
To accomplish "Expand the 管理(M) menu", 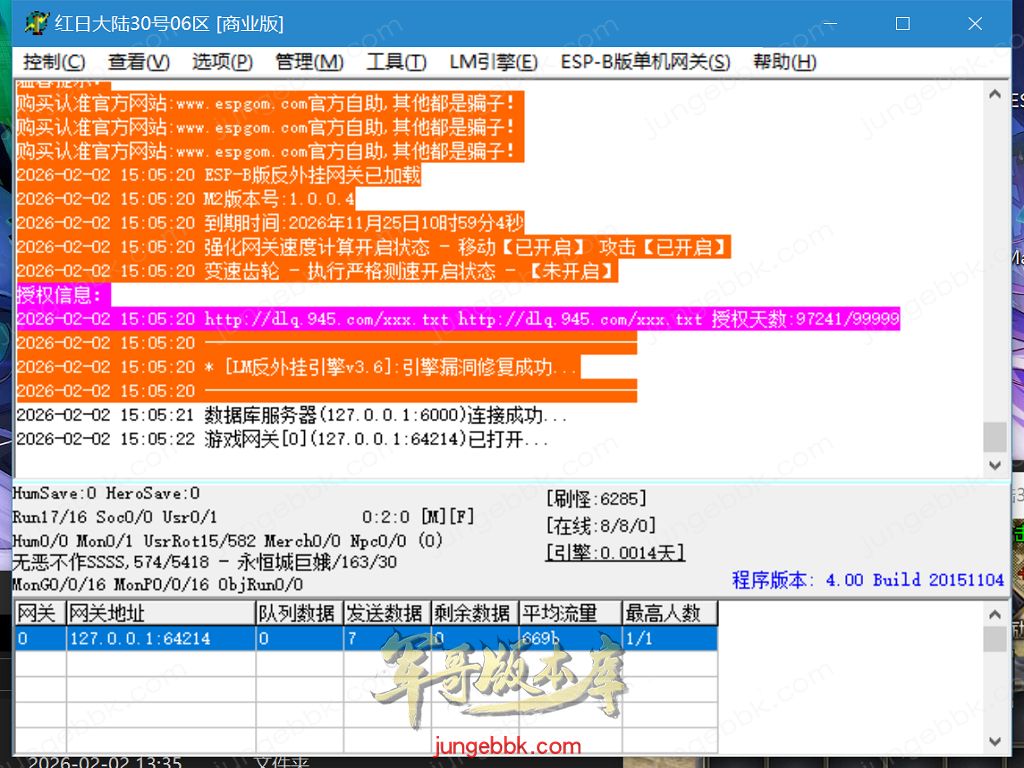I will (x=309, y=62).
